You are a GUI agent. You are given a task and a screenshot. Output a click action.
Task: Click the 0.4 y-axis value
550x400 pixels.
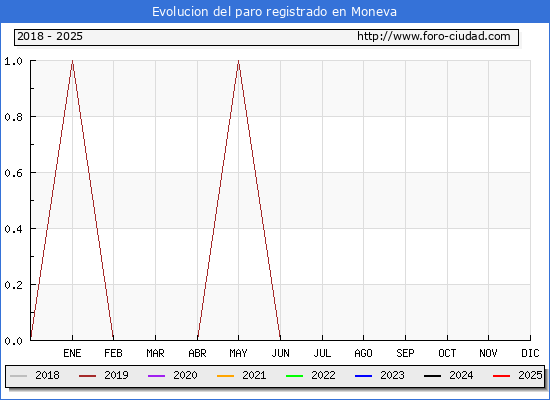13,229
